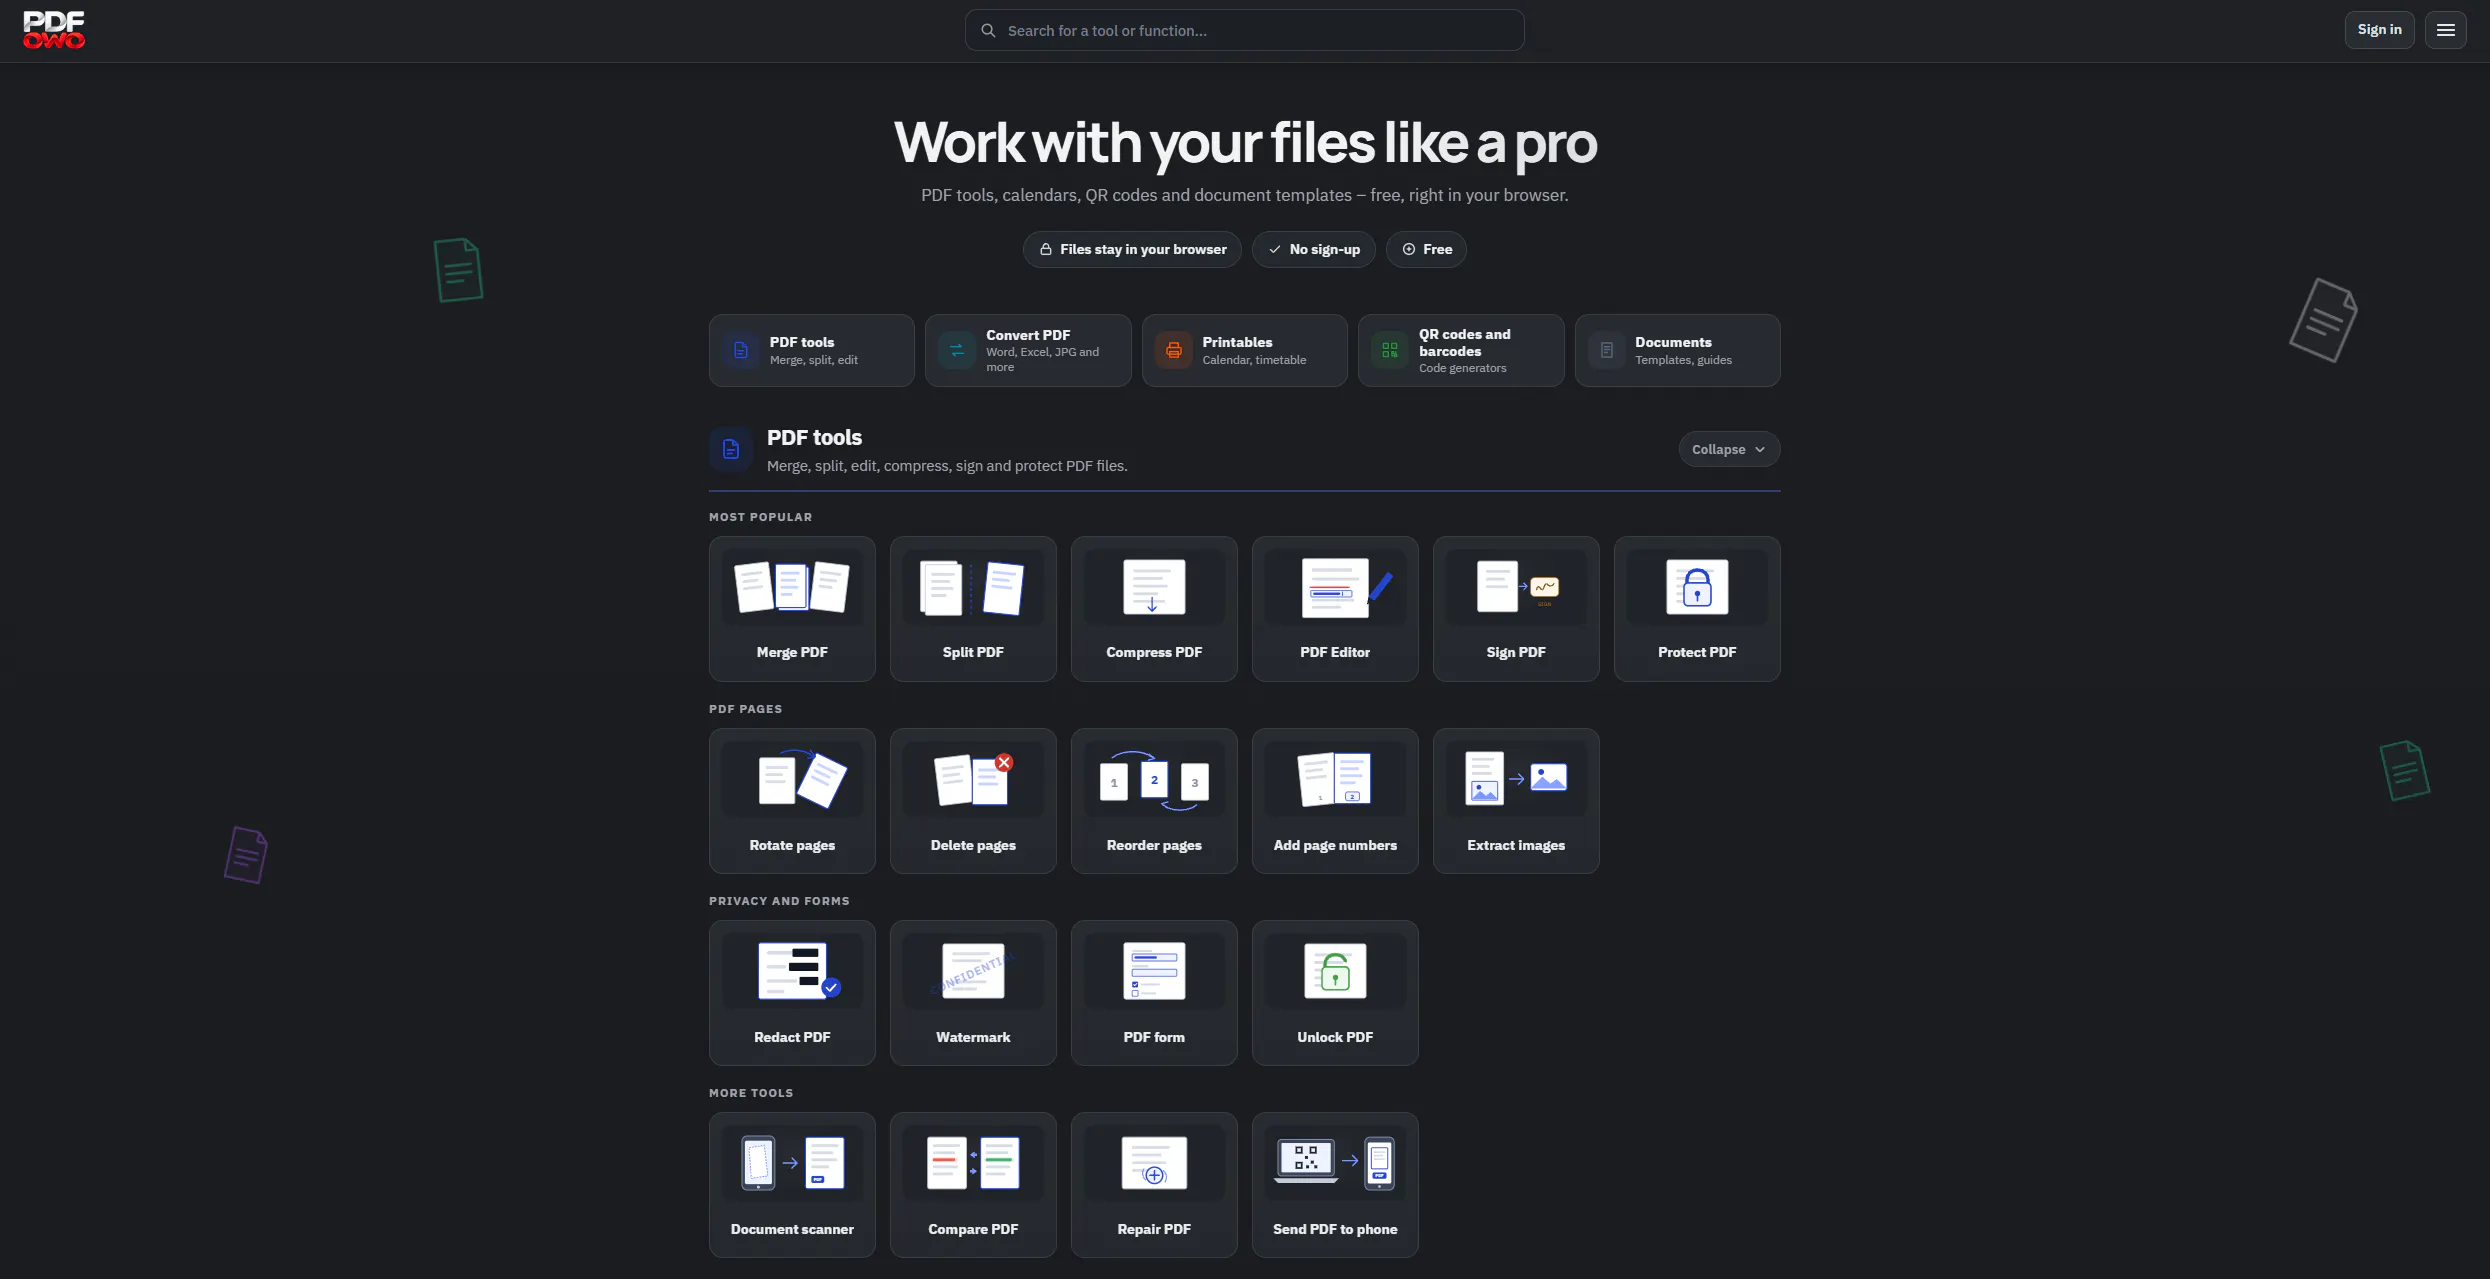Open the Merge PDF tool

coord(792,609)
